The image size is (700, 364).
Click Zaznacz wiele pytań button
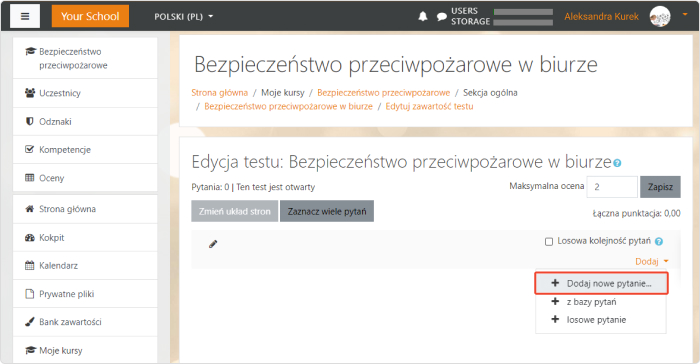point(327,211)
